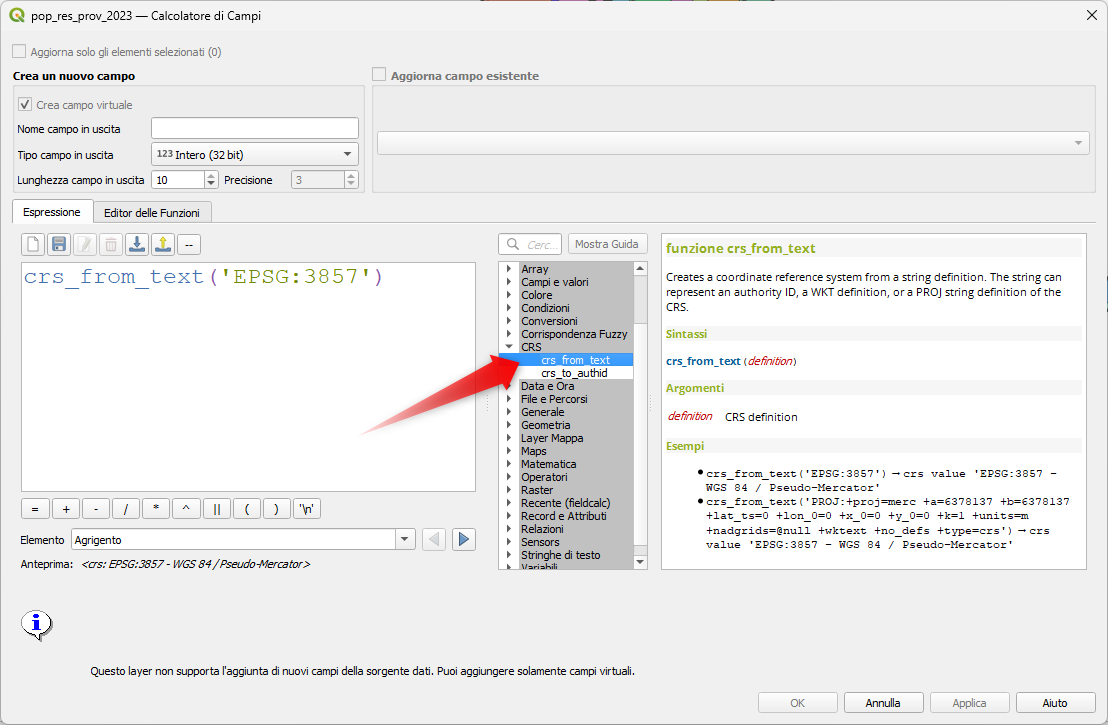Enable the 'Aggiorna campo esistente' checkbox
This screenshot has width=1108, height=725.
tap(379, 75)
